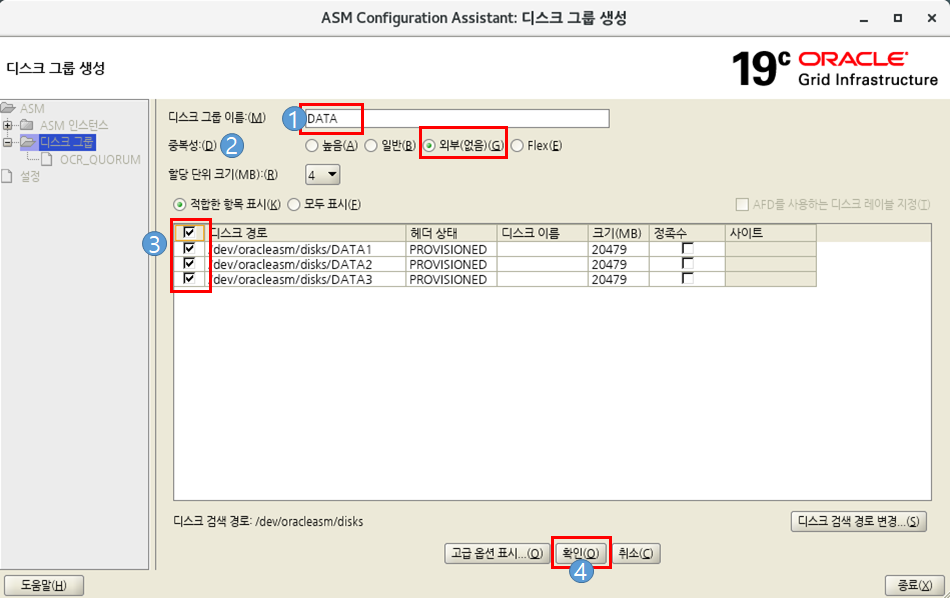The height and width of the screenshot is (600, 950).
Task: Select 모두 표시(E) radio button
Action: [294, 205]
